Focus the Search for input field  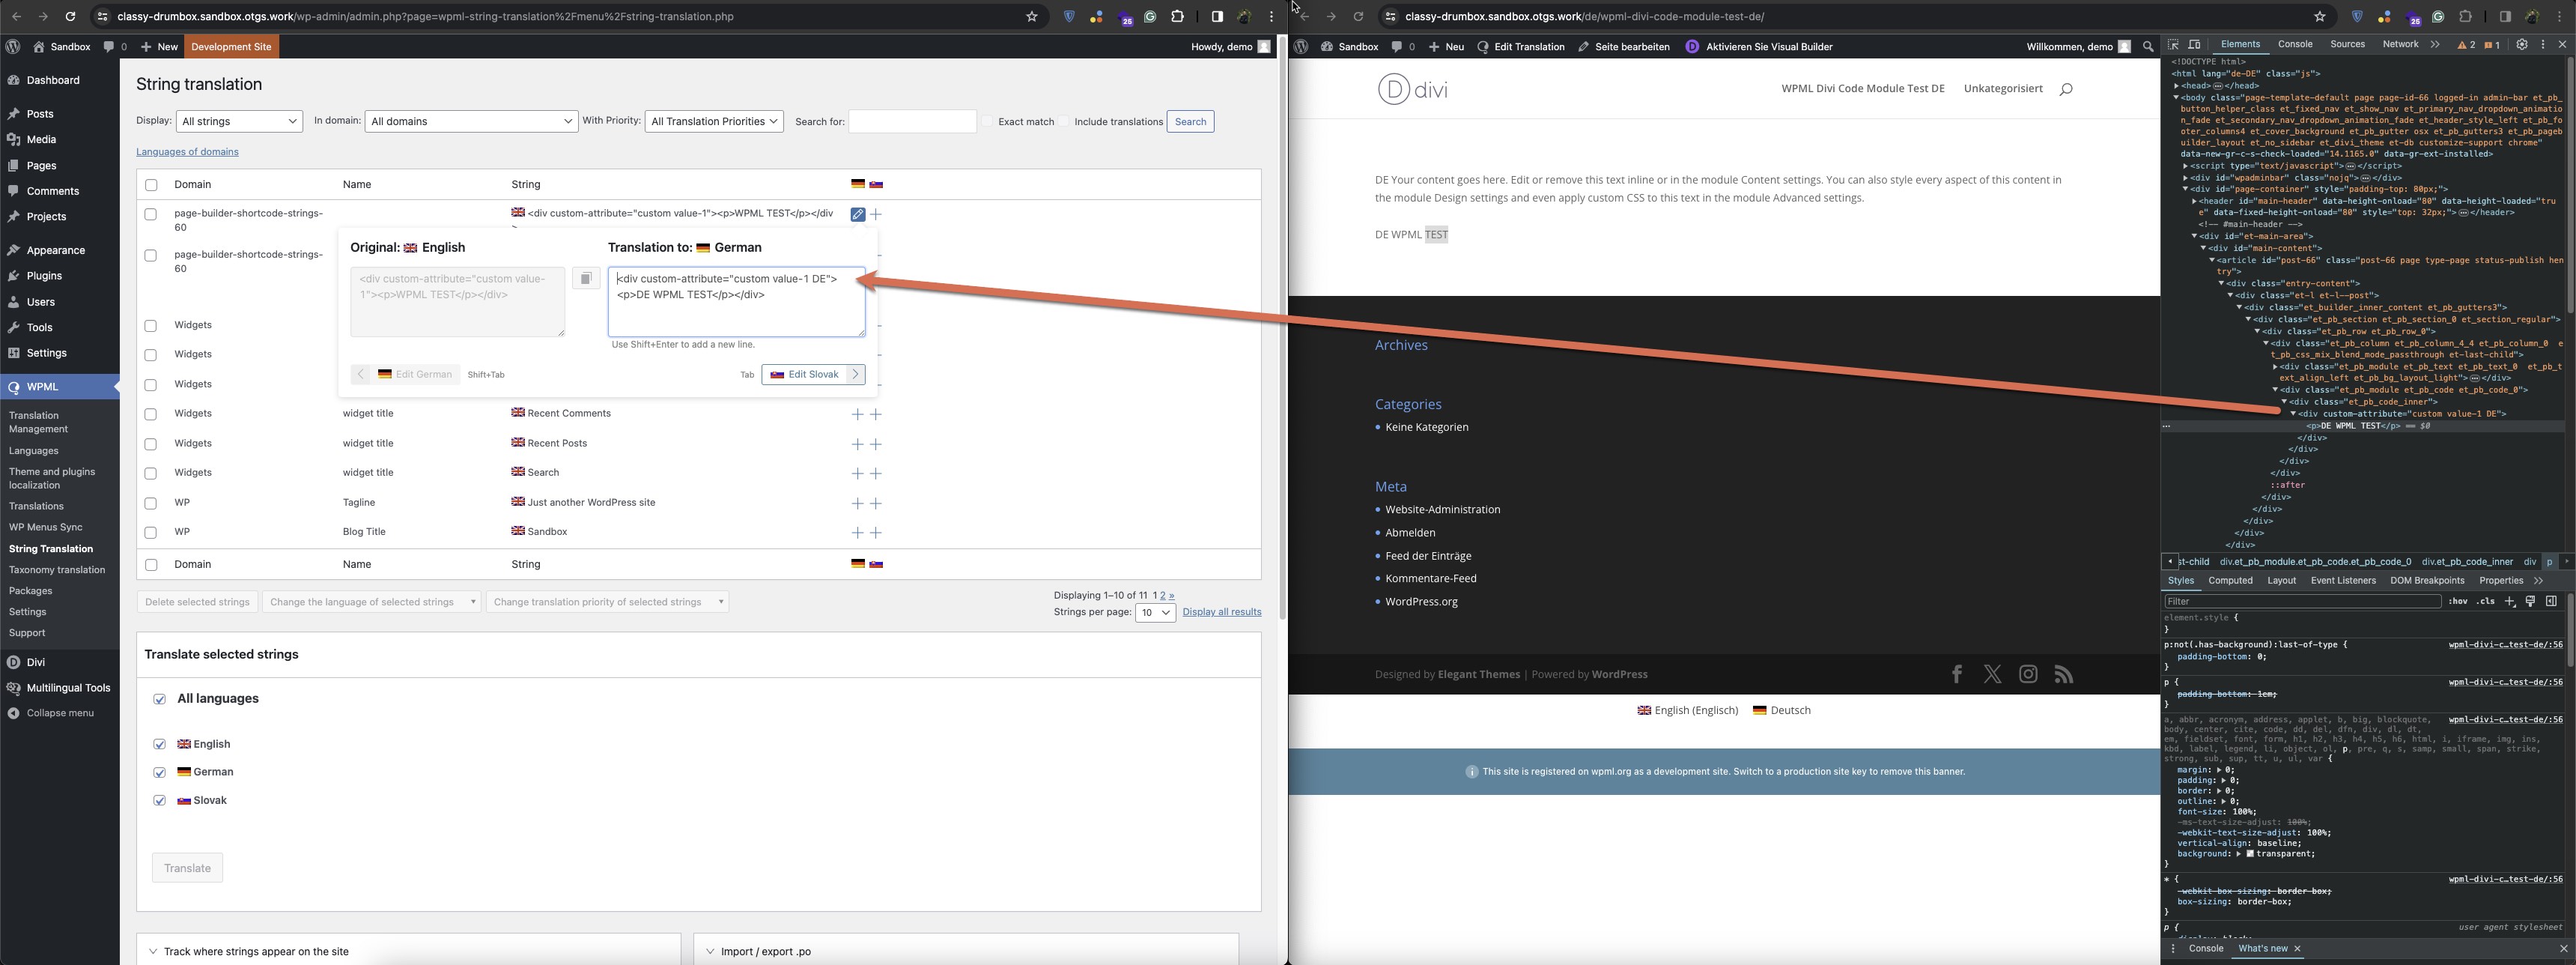click(x=912, y=121)
